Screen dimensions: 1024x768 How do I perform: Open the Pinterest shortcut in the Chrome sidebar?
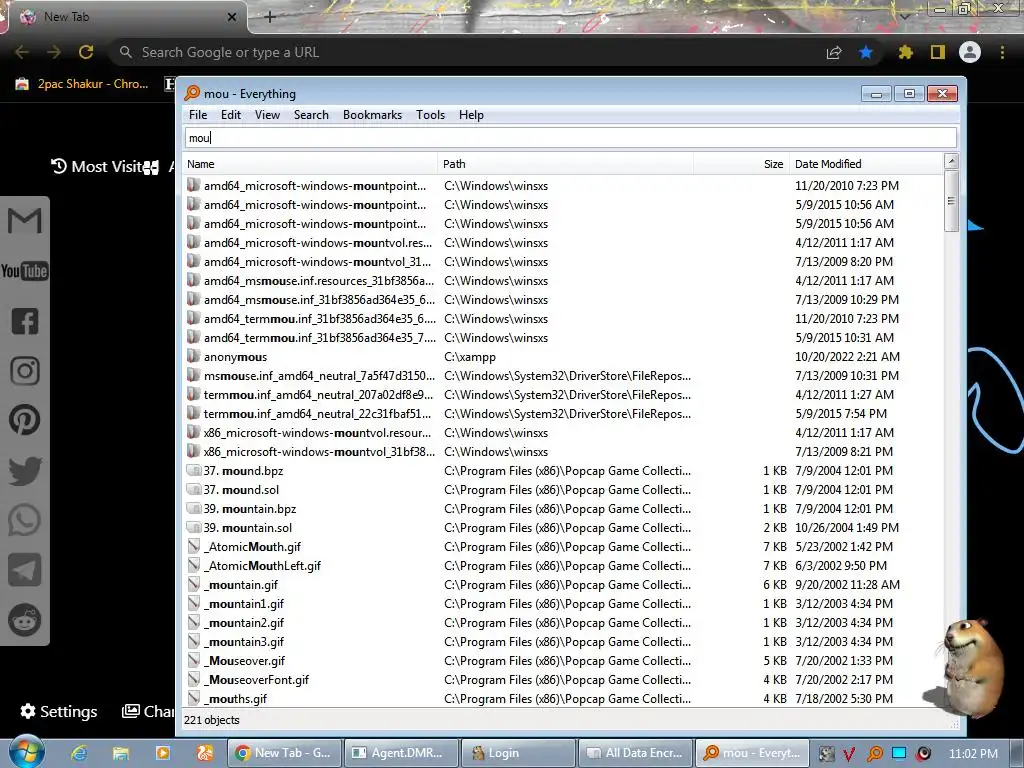[x=24, y=420]
